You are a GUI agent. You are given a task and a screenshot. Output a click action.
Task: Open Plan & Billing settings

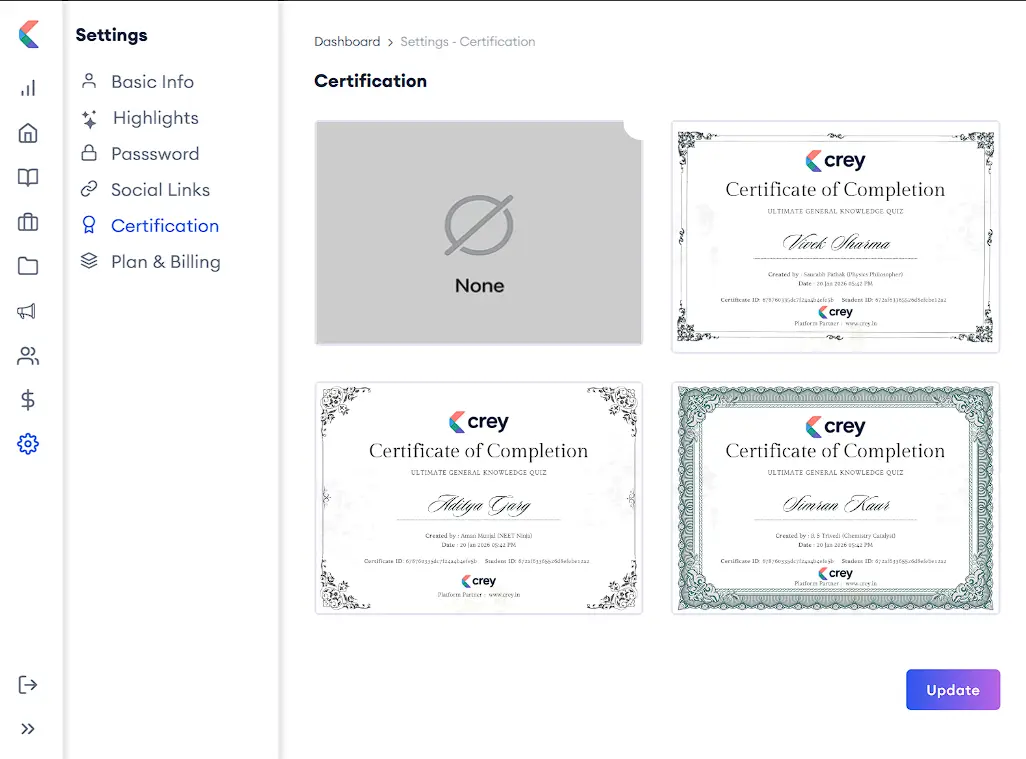[165, 262]
